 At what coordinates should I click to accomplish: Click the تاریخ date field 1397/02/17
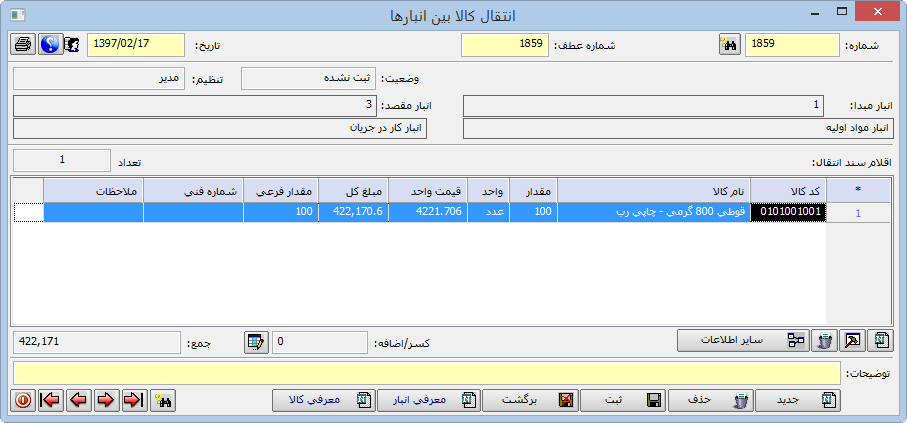click(137, 45)
